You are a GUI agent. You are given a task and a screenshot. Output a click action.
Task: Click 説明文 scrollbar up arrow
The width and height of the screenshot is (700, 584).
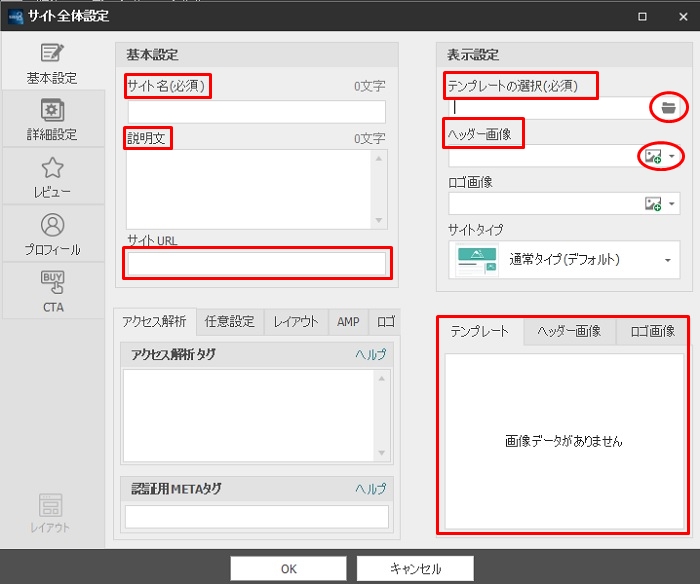[x=379, y=159]
